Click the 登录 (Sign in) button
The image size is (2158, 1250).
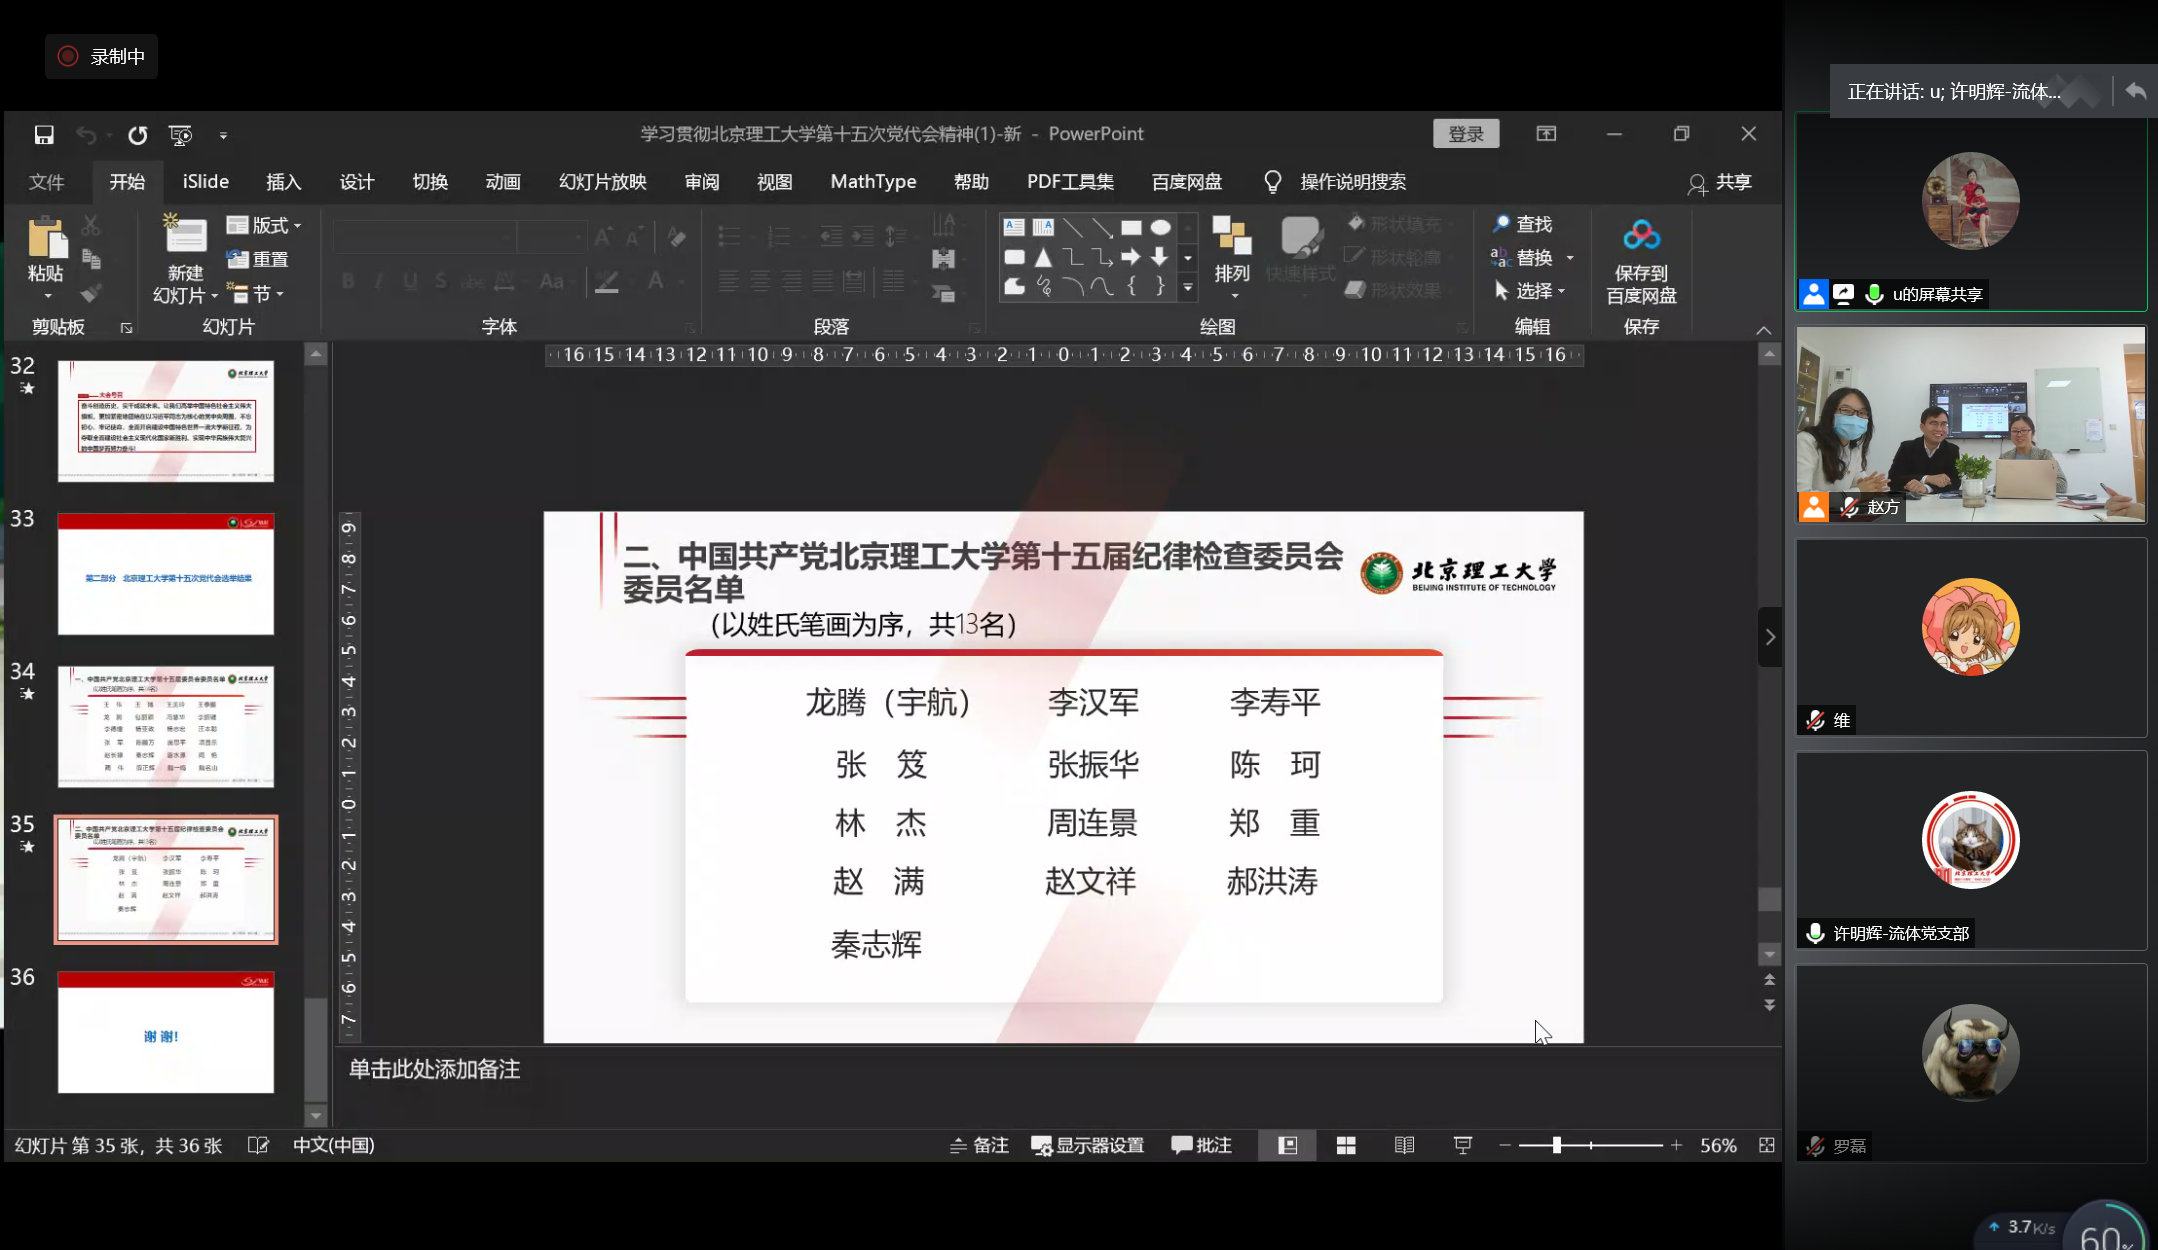tap(1466, 132)
